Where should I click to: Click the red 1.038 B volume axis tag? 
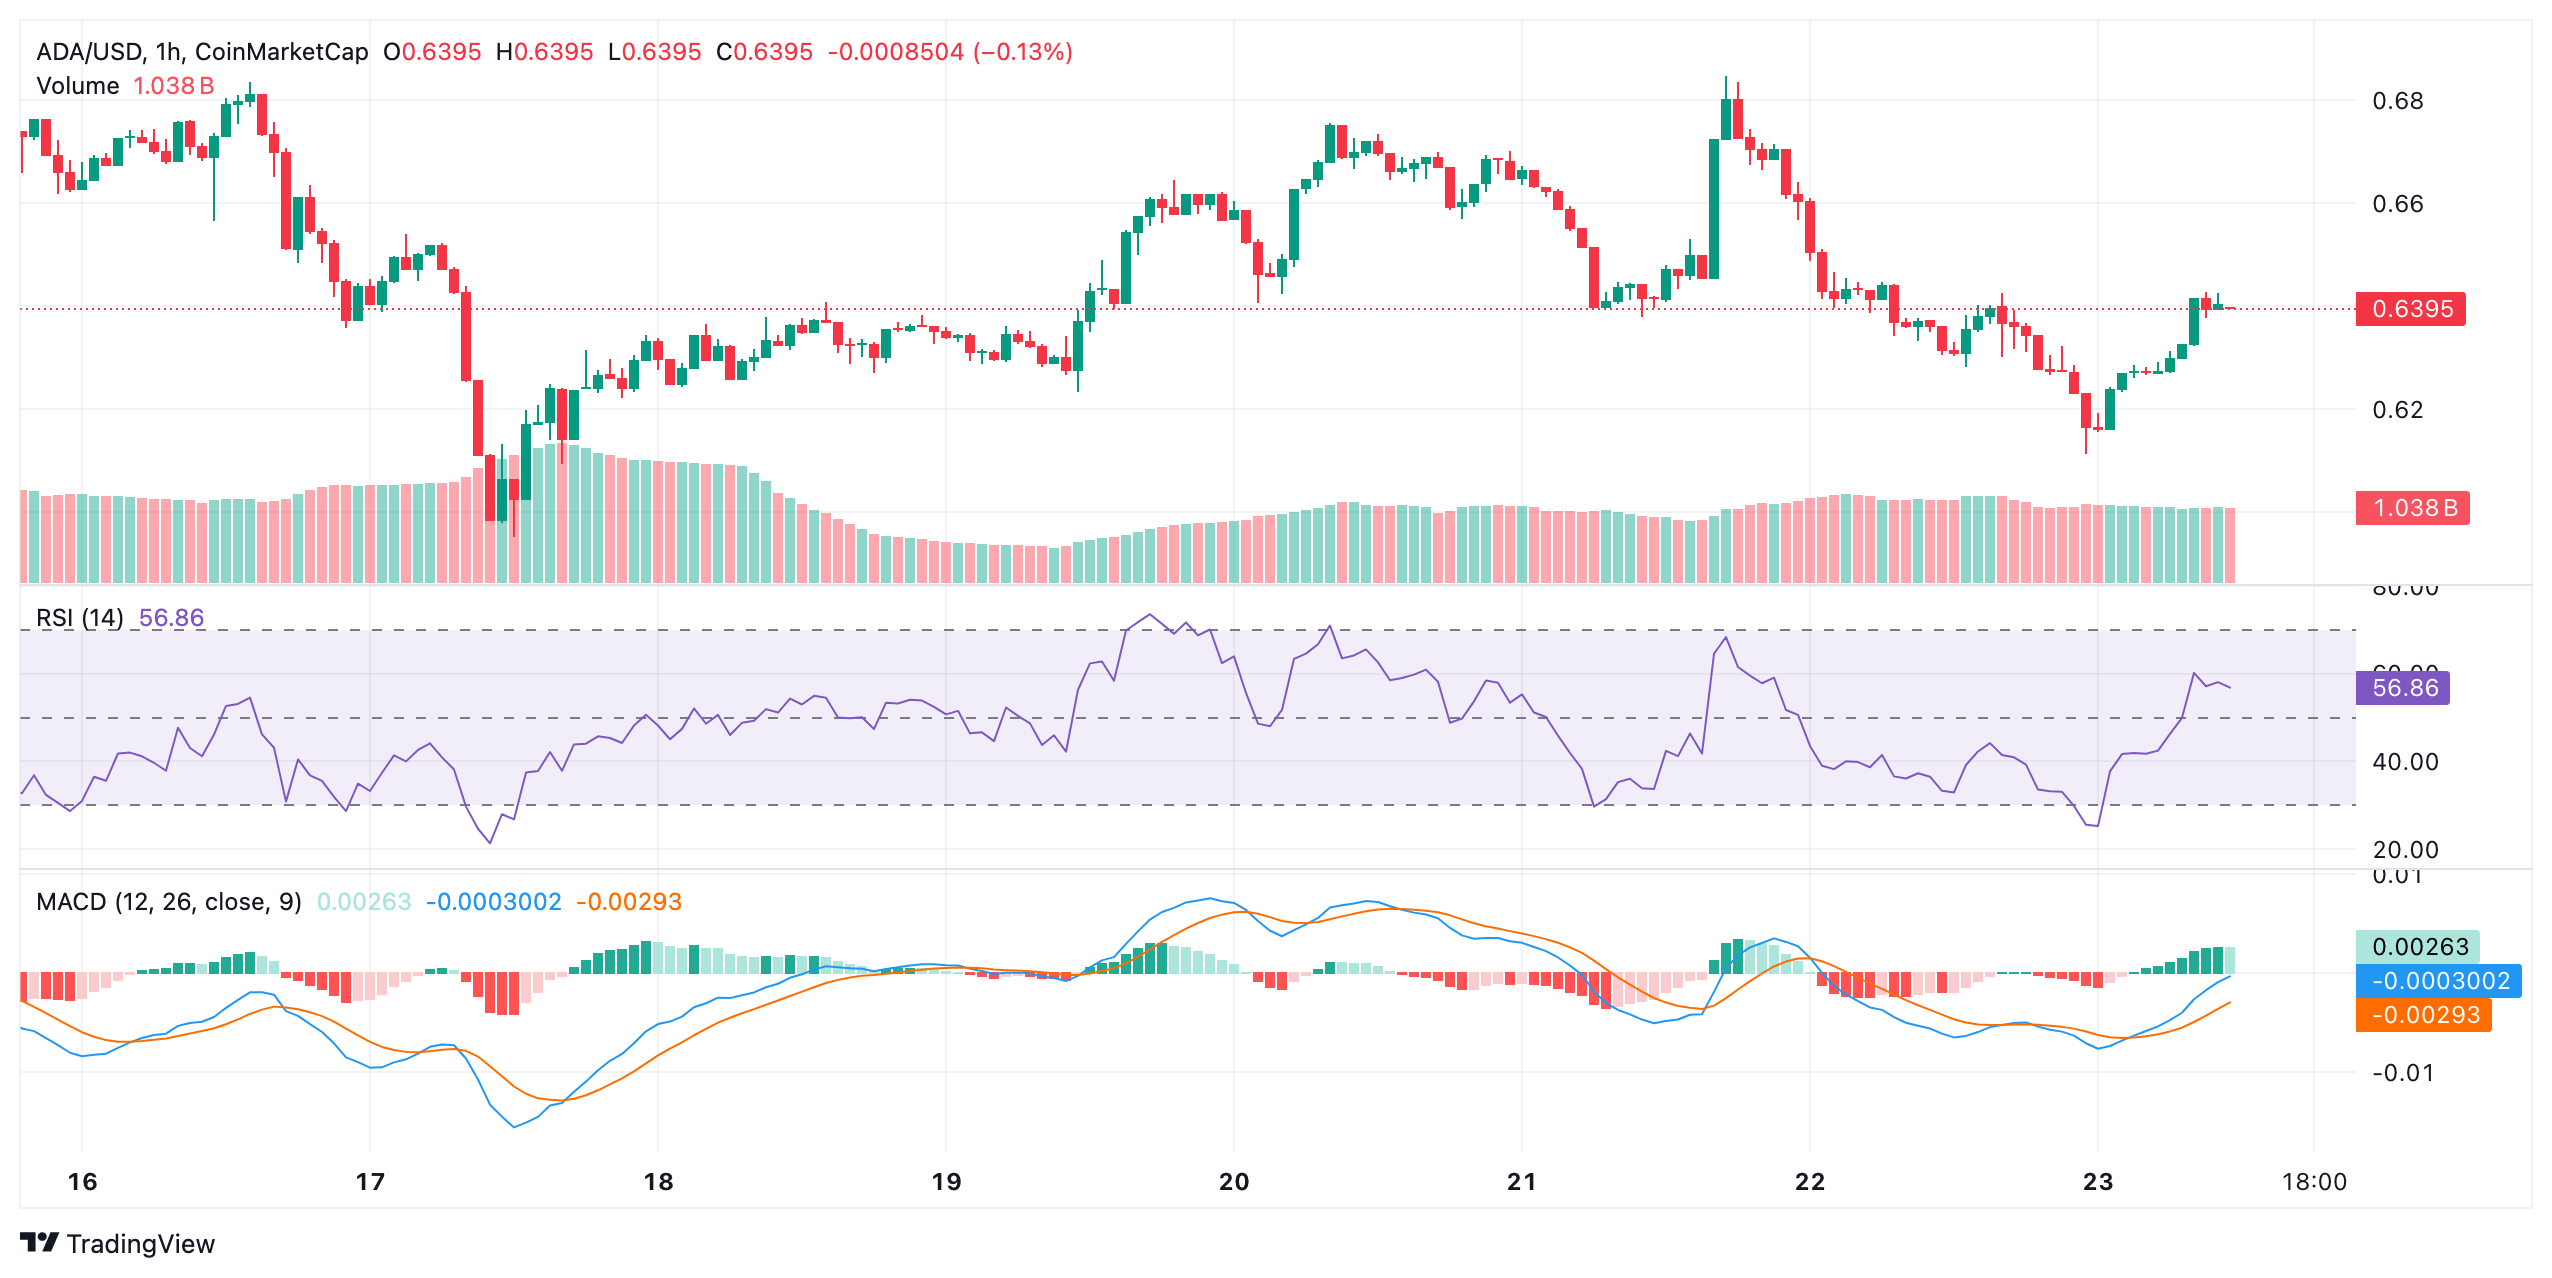pos(2413,508)
